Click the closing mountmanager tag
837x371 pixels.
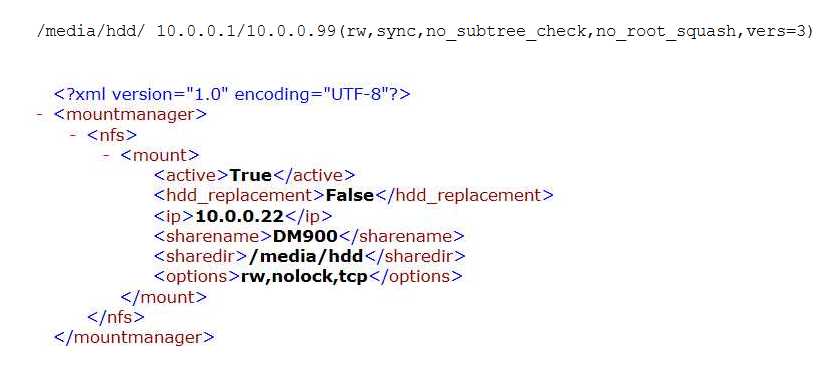tap(134, 337)
